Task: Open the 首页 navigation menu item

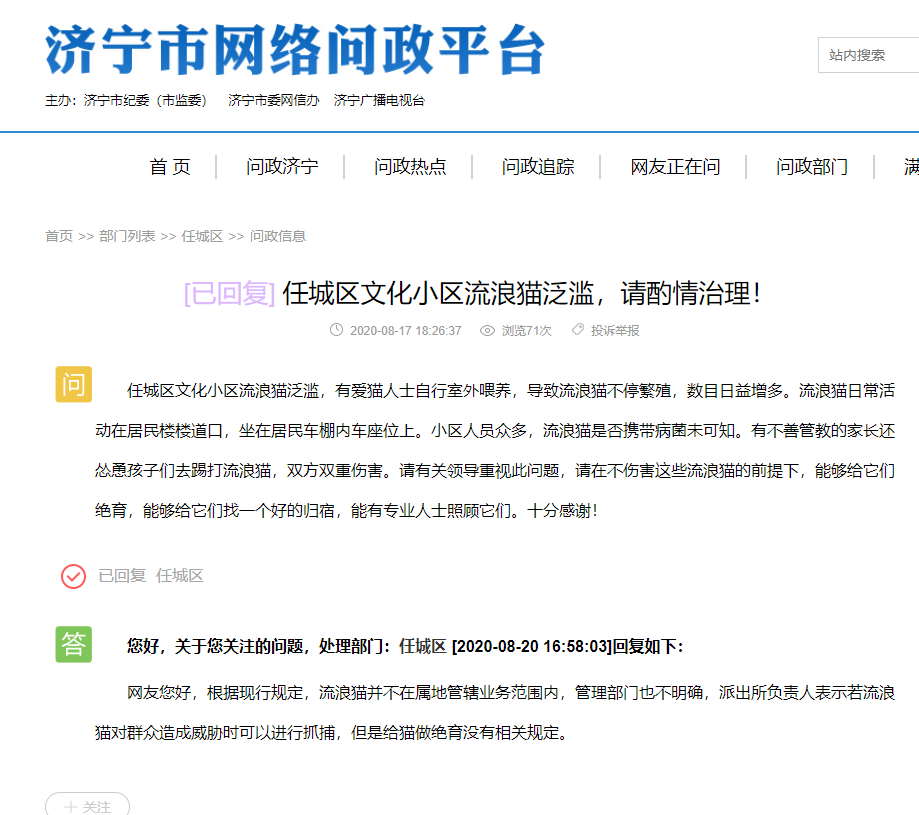Action: coord(170,167)
